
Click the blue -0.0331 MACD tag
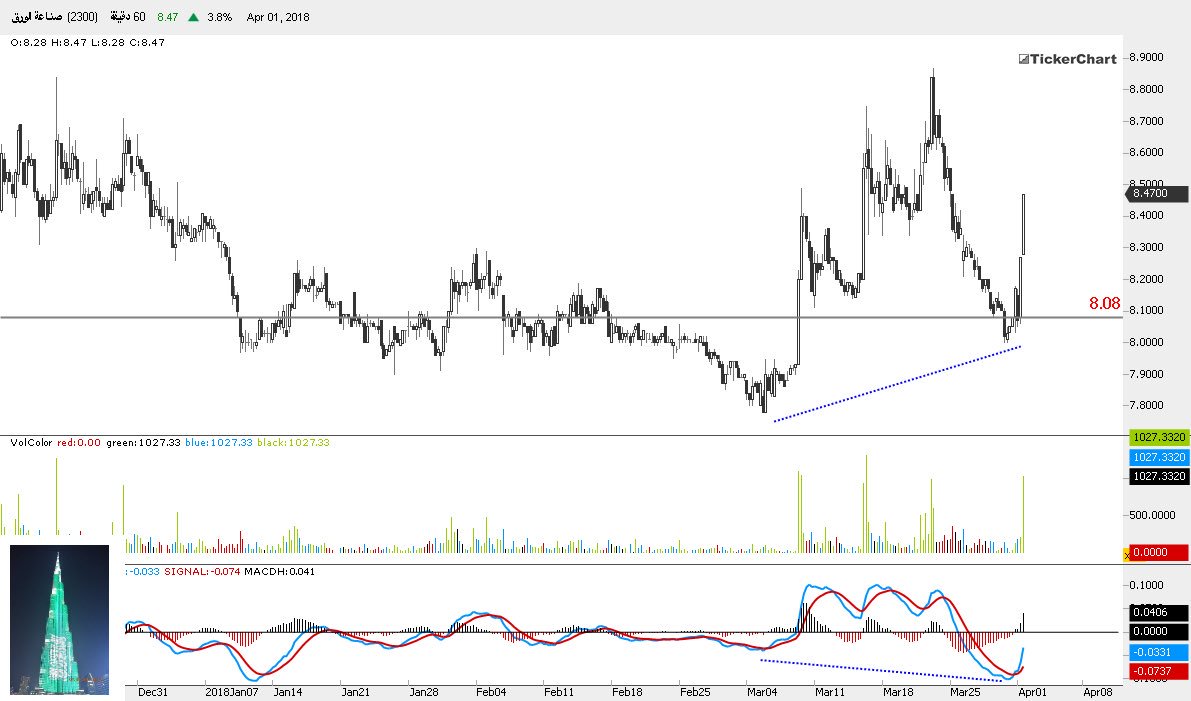pyautogui.click(x=1159, y=652)
